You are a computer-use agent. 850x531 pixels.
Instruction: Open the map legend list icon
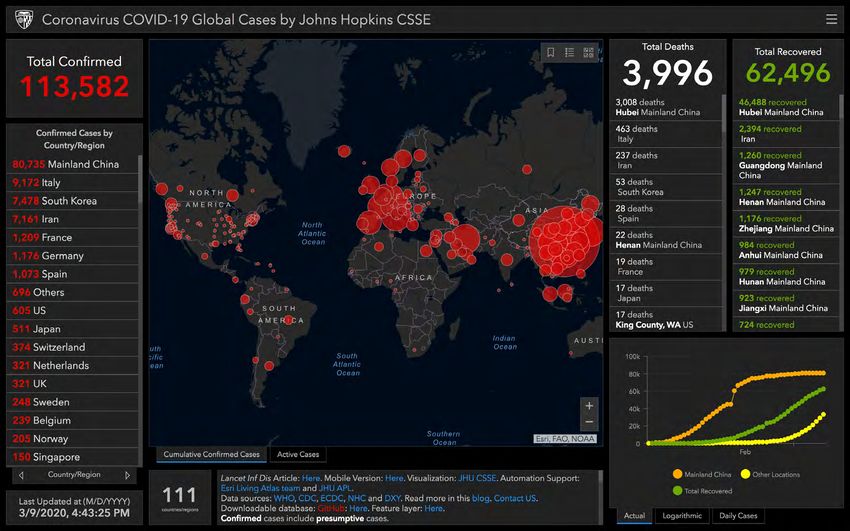coord(569,52)
